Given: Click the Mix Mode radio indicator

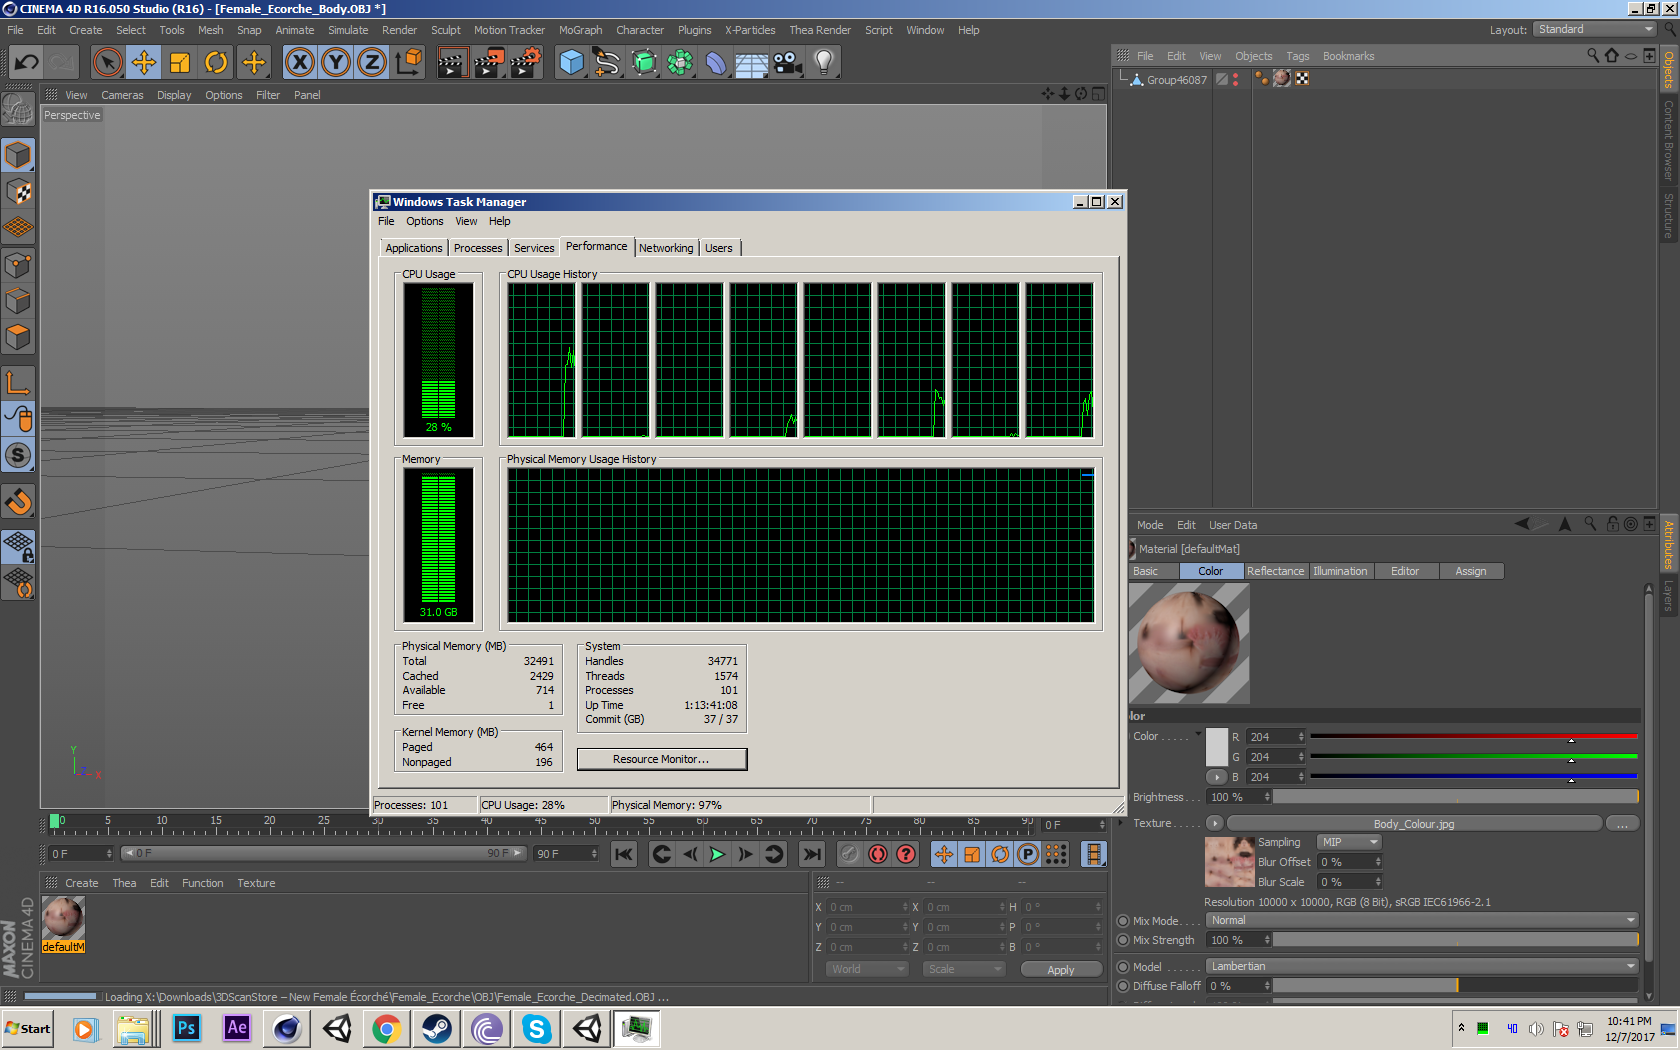Looking at the screenshot, I should (x=1123, y=921).
